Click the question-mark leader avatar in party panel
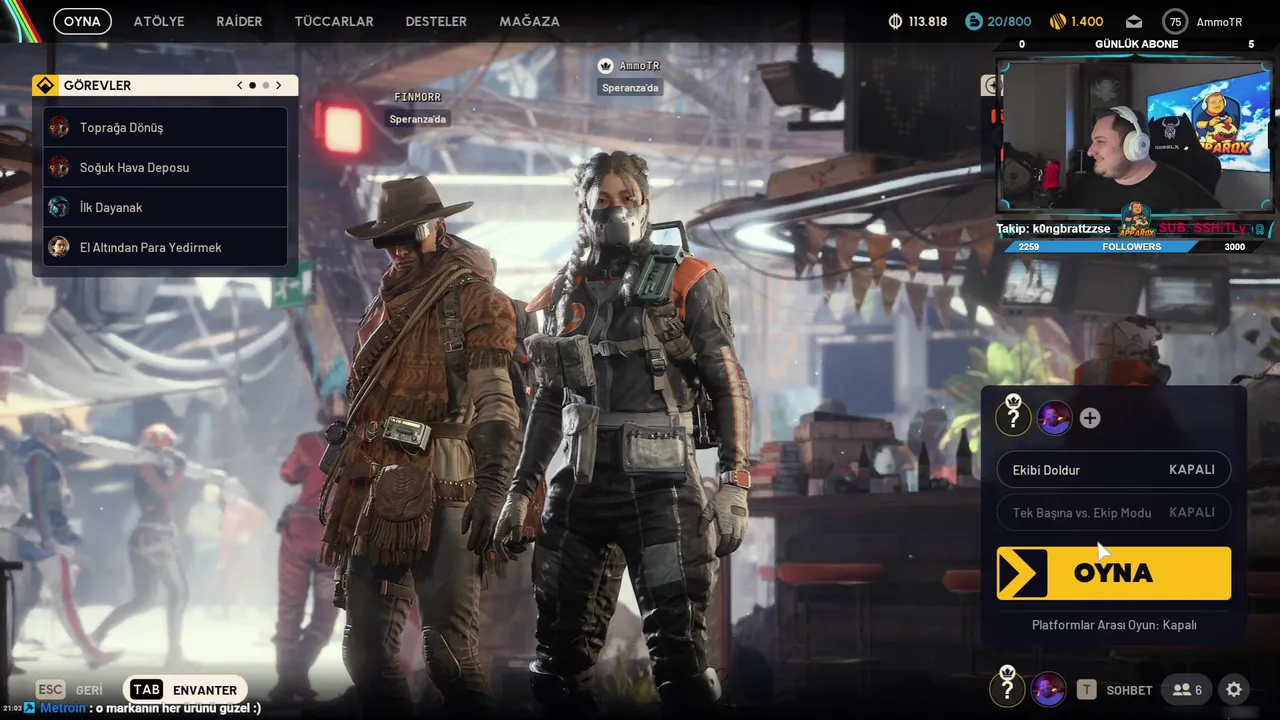Image resolution: width=1280 pixels, height=720 pixels. point(1013,416)
